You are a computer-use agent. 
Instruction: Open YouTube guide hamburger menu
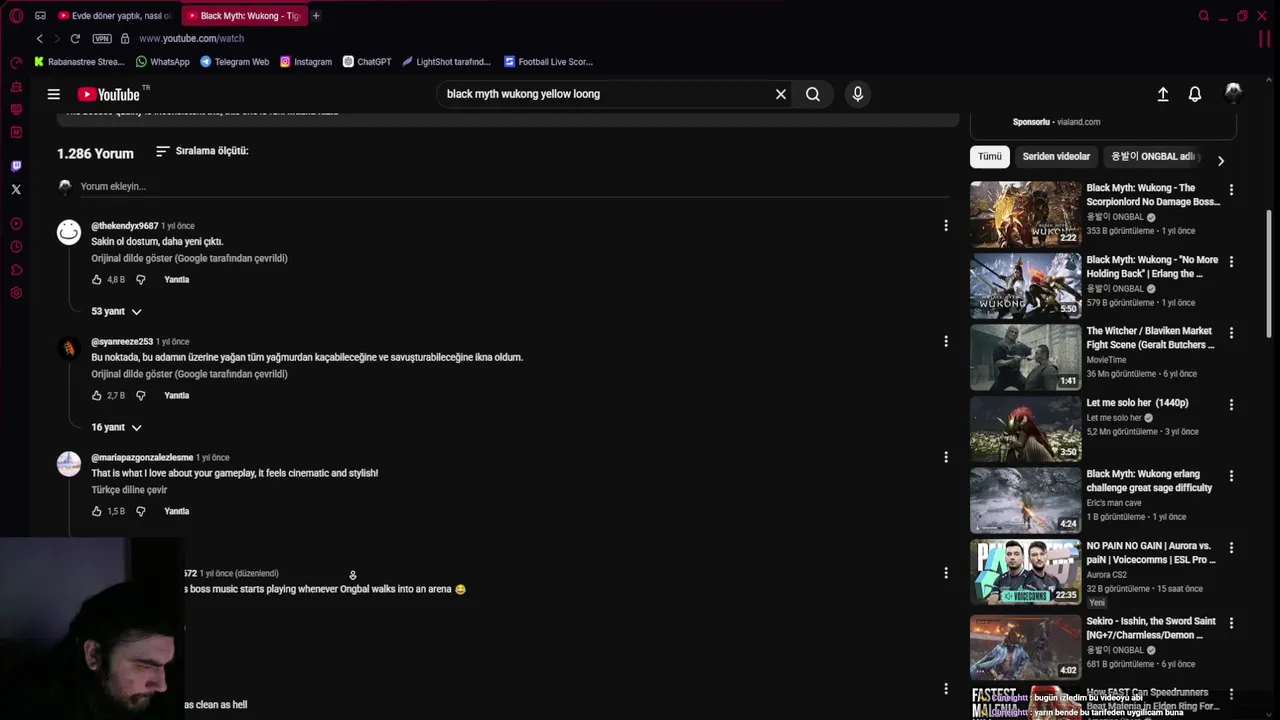click(54, 94)
